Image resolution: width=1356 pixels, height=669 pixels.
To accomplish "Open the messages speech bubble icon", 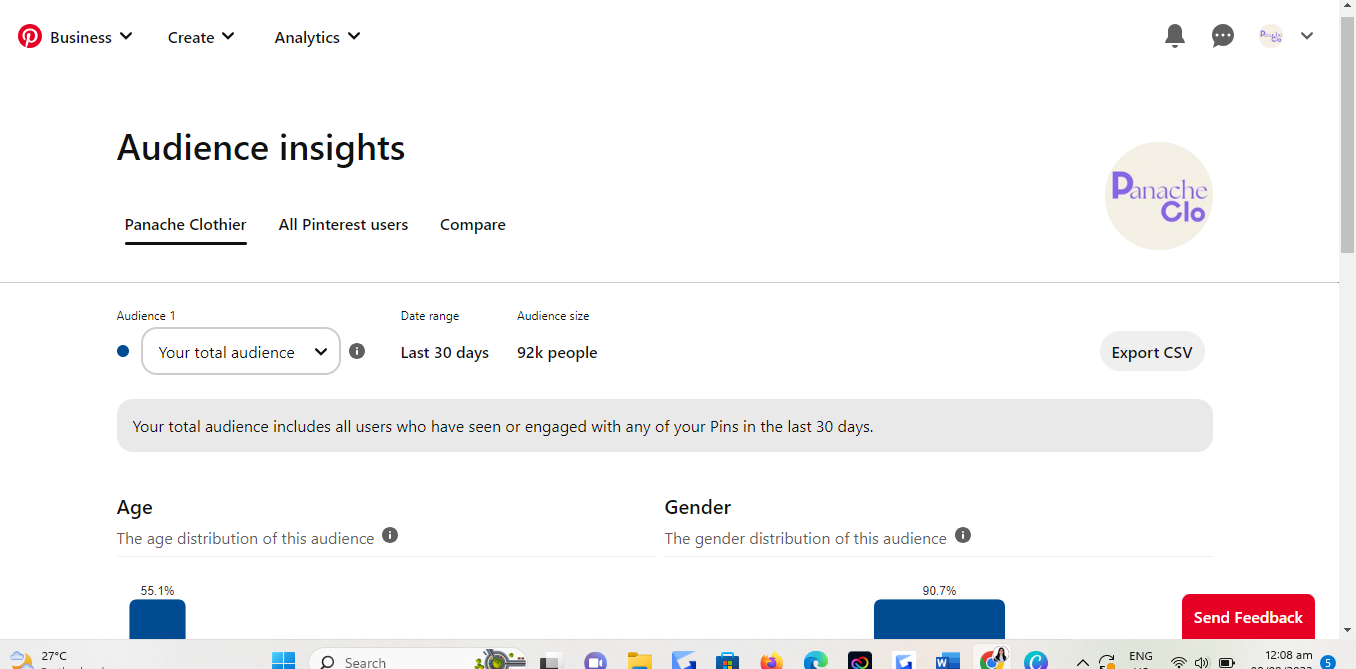I will 1223,36.
